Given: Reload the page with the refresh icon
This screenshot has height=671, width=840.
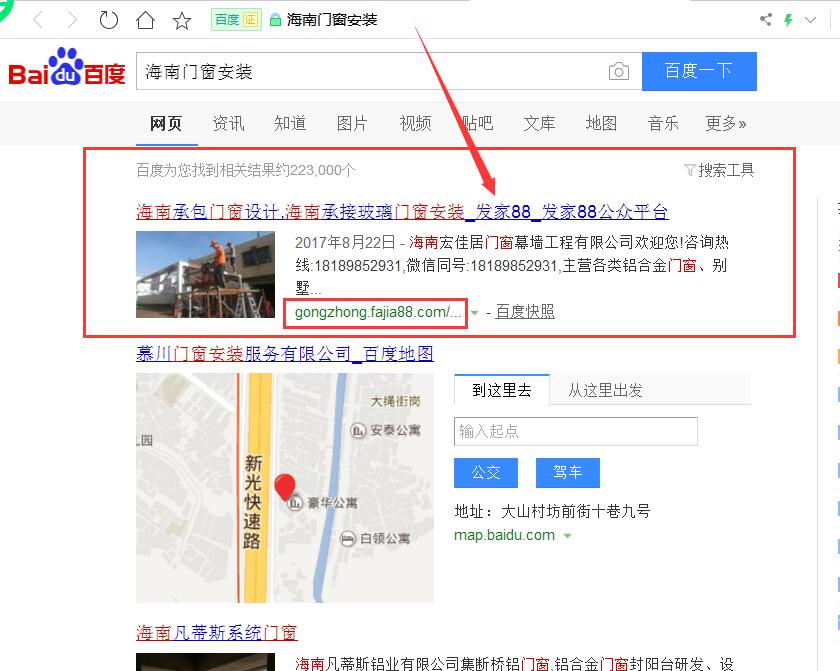Looking at the screenshot, I should pos(109,20).
